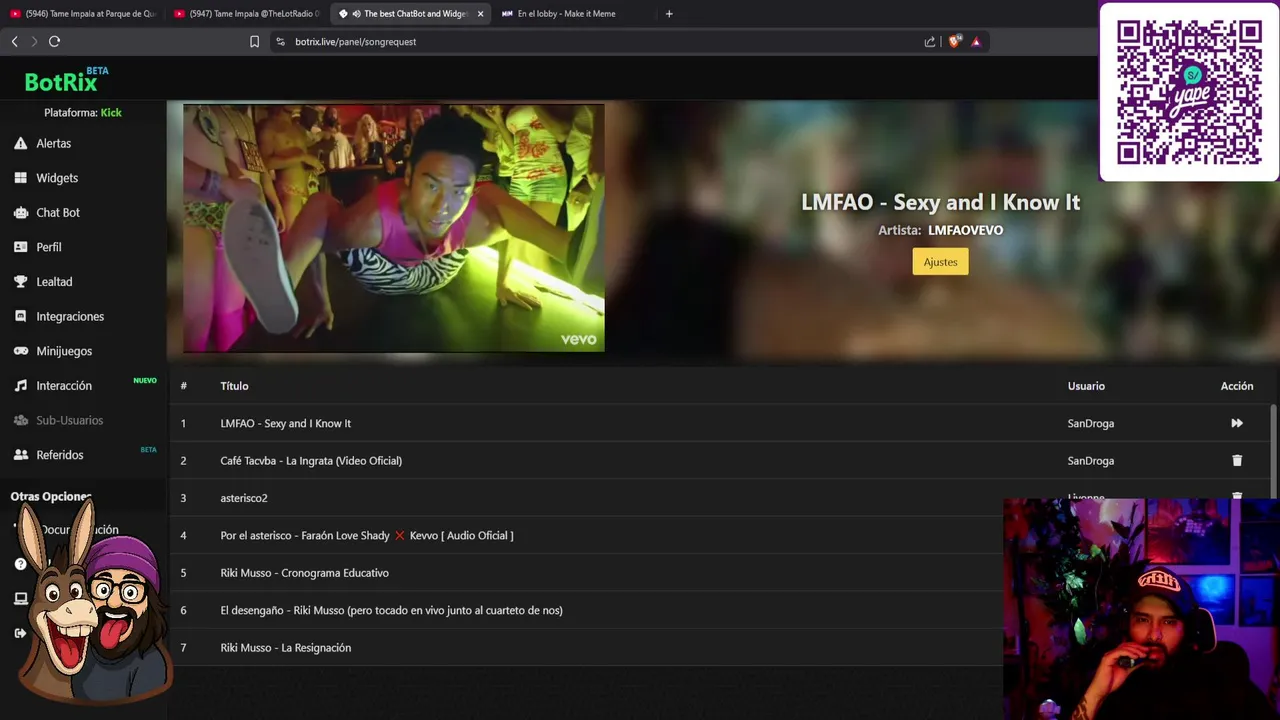Open the Perfil ID card icon
This screenshot has height=720, width=1280.
click(x=20, y=247)
